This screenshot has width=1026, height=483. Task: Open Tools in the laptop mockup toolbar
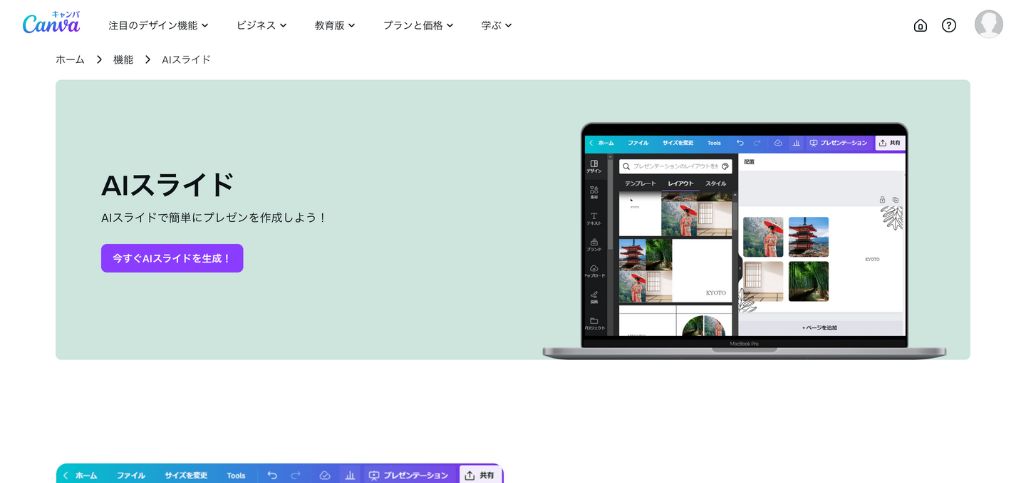point(714,143)
